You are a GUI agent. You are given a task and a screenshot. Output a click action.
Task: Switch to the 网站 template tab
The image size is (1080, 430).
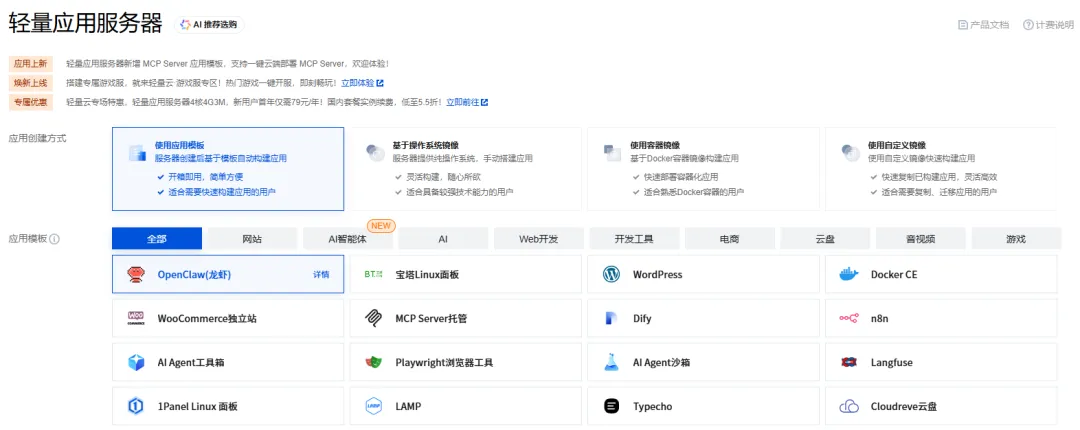click(x=252, y=238)
